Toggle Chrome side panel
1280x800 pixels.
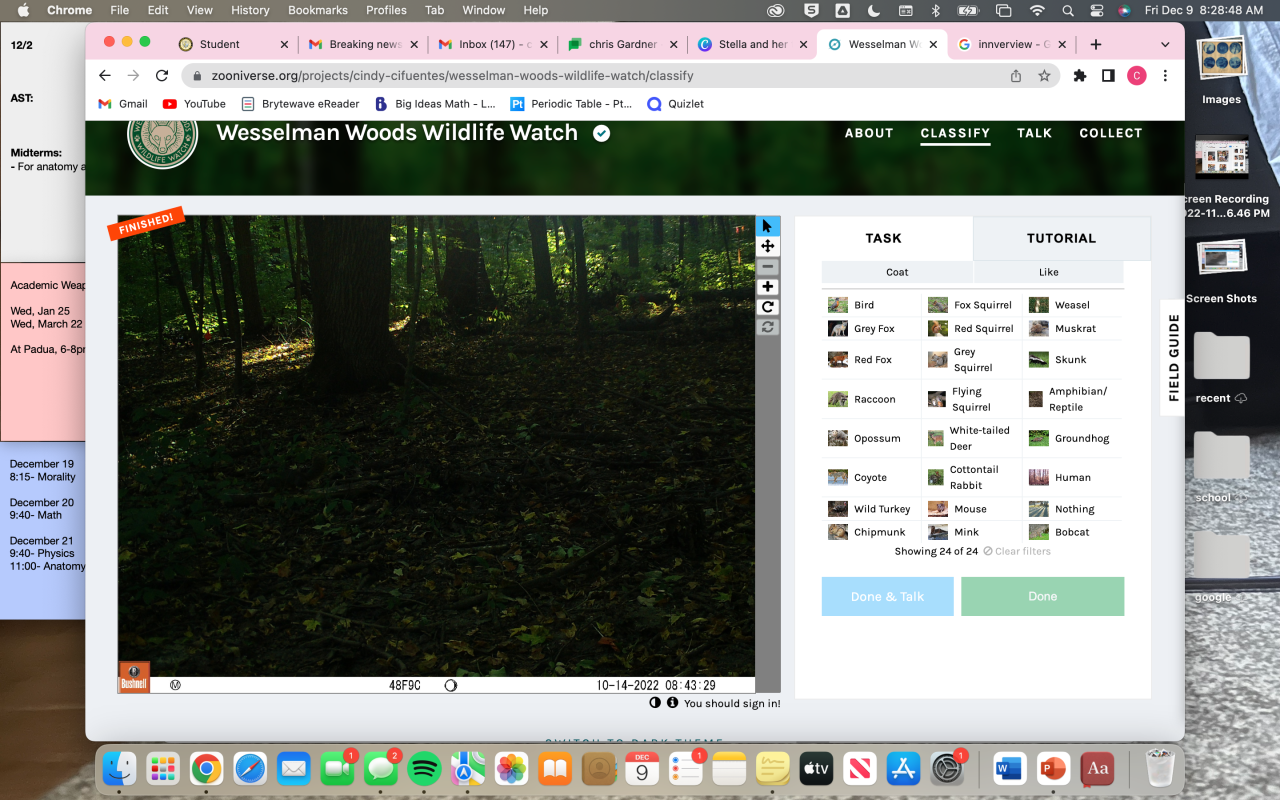coord(1108,76)
